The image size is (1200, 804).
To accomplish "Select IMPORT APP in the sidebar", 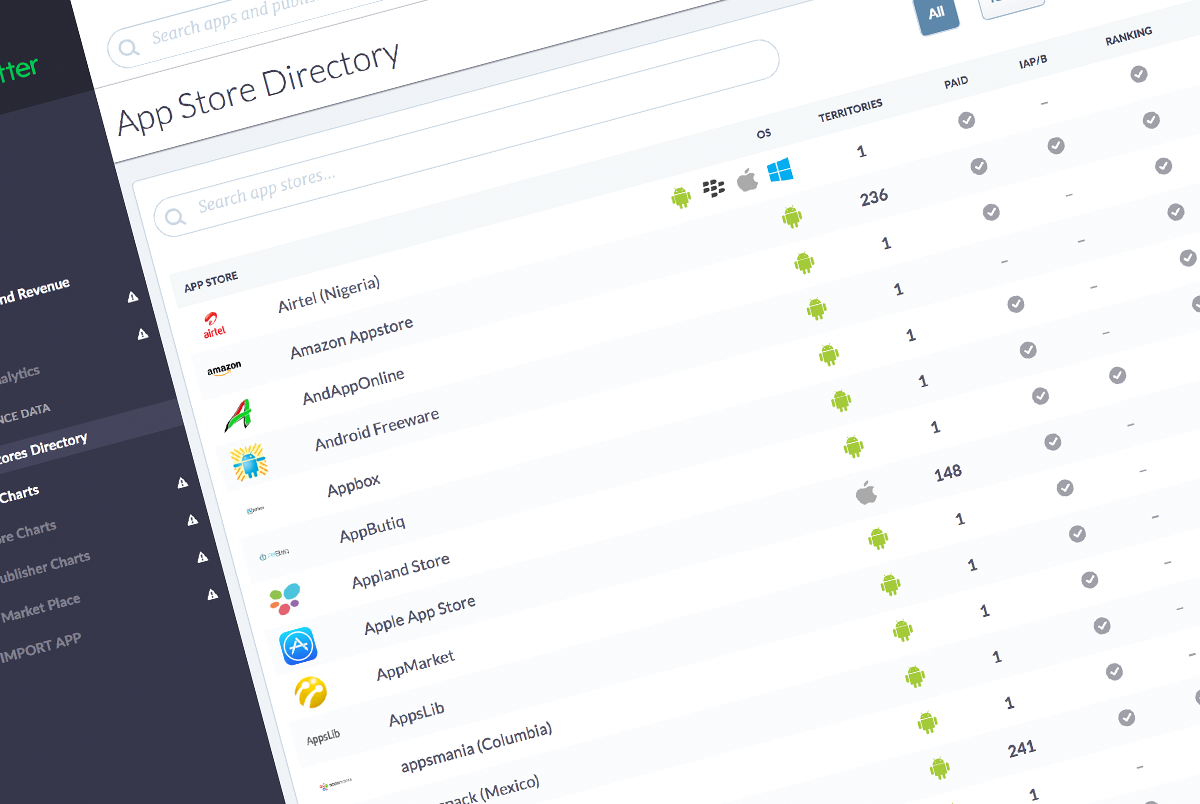I will [x=40, y=649].
